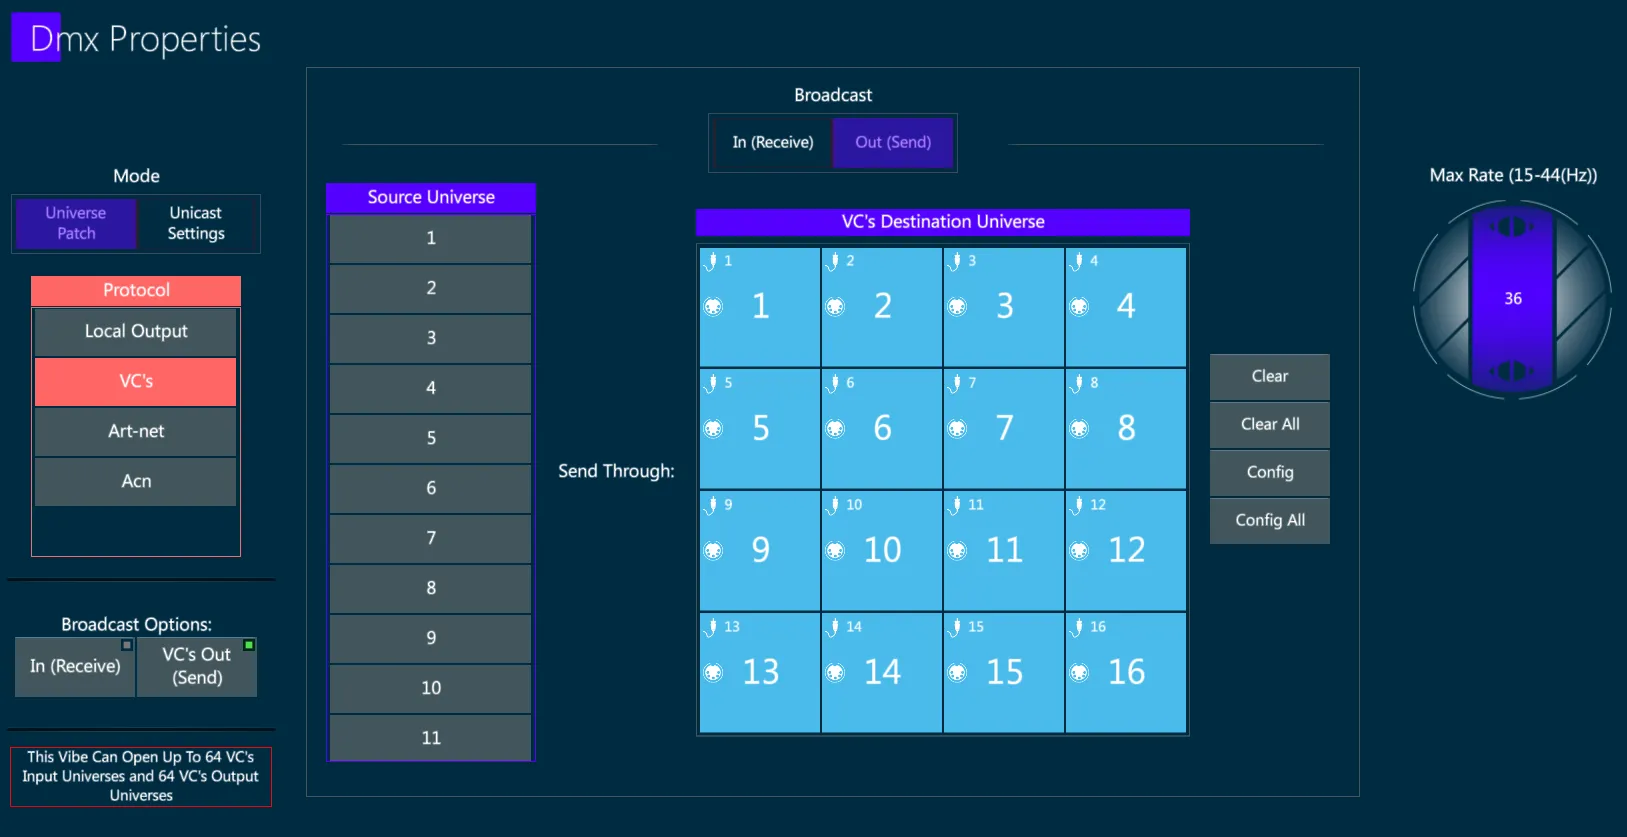The width and height of the screenshot is (1627, 837).
Task: Switch to Unicast Settings mode
Action: (196, 222)
